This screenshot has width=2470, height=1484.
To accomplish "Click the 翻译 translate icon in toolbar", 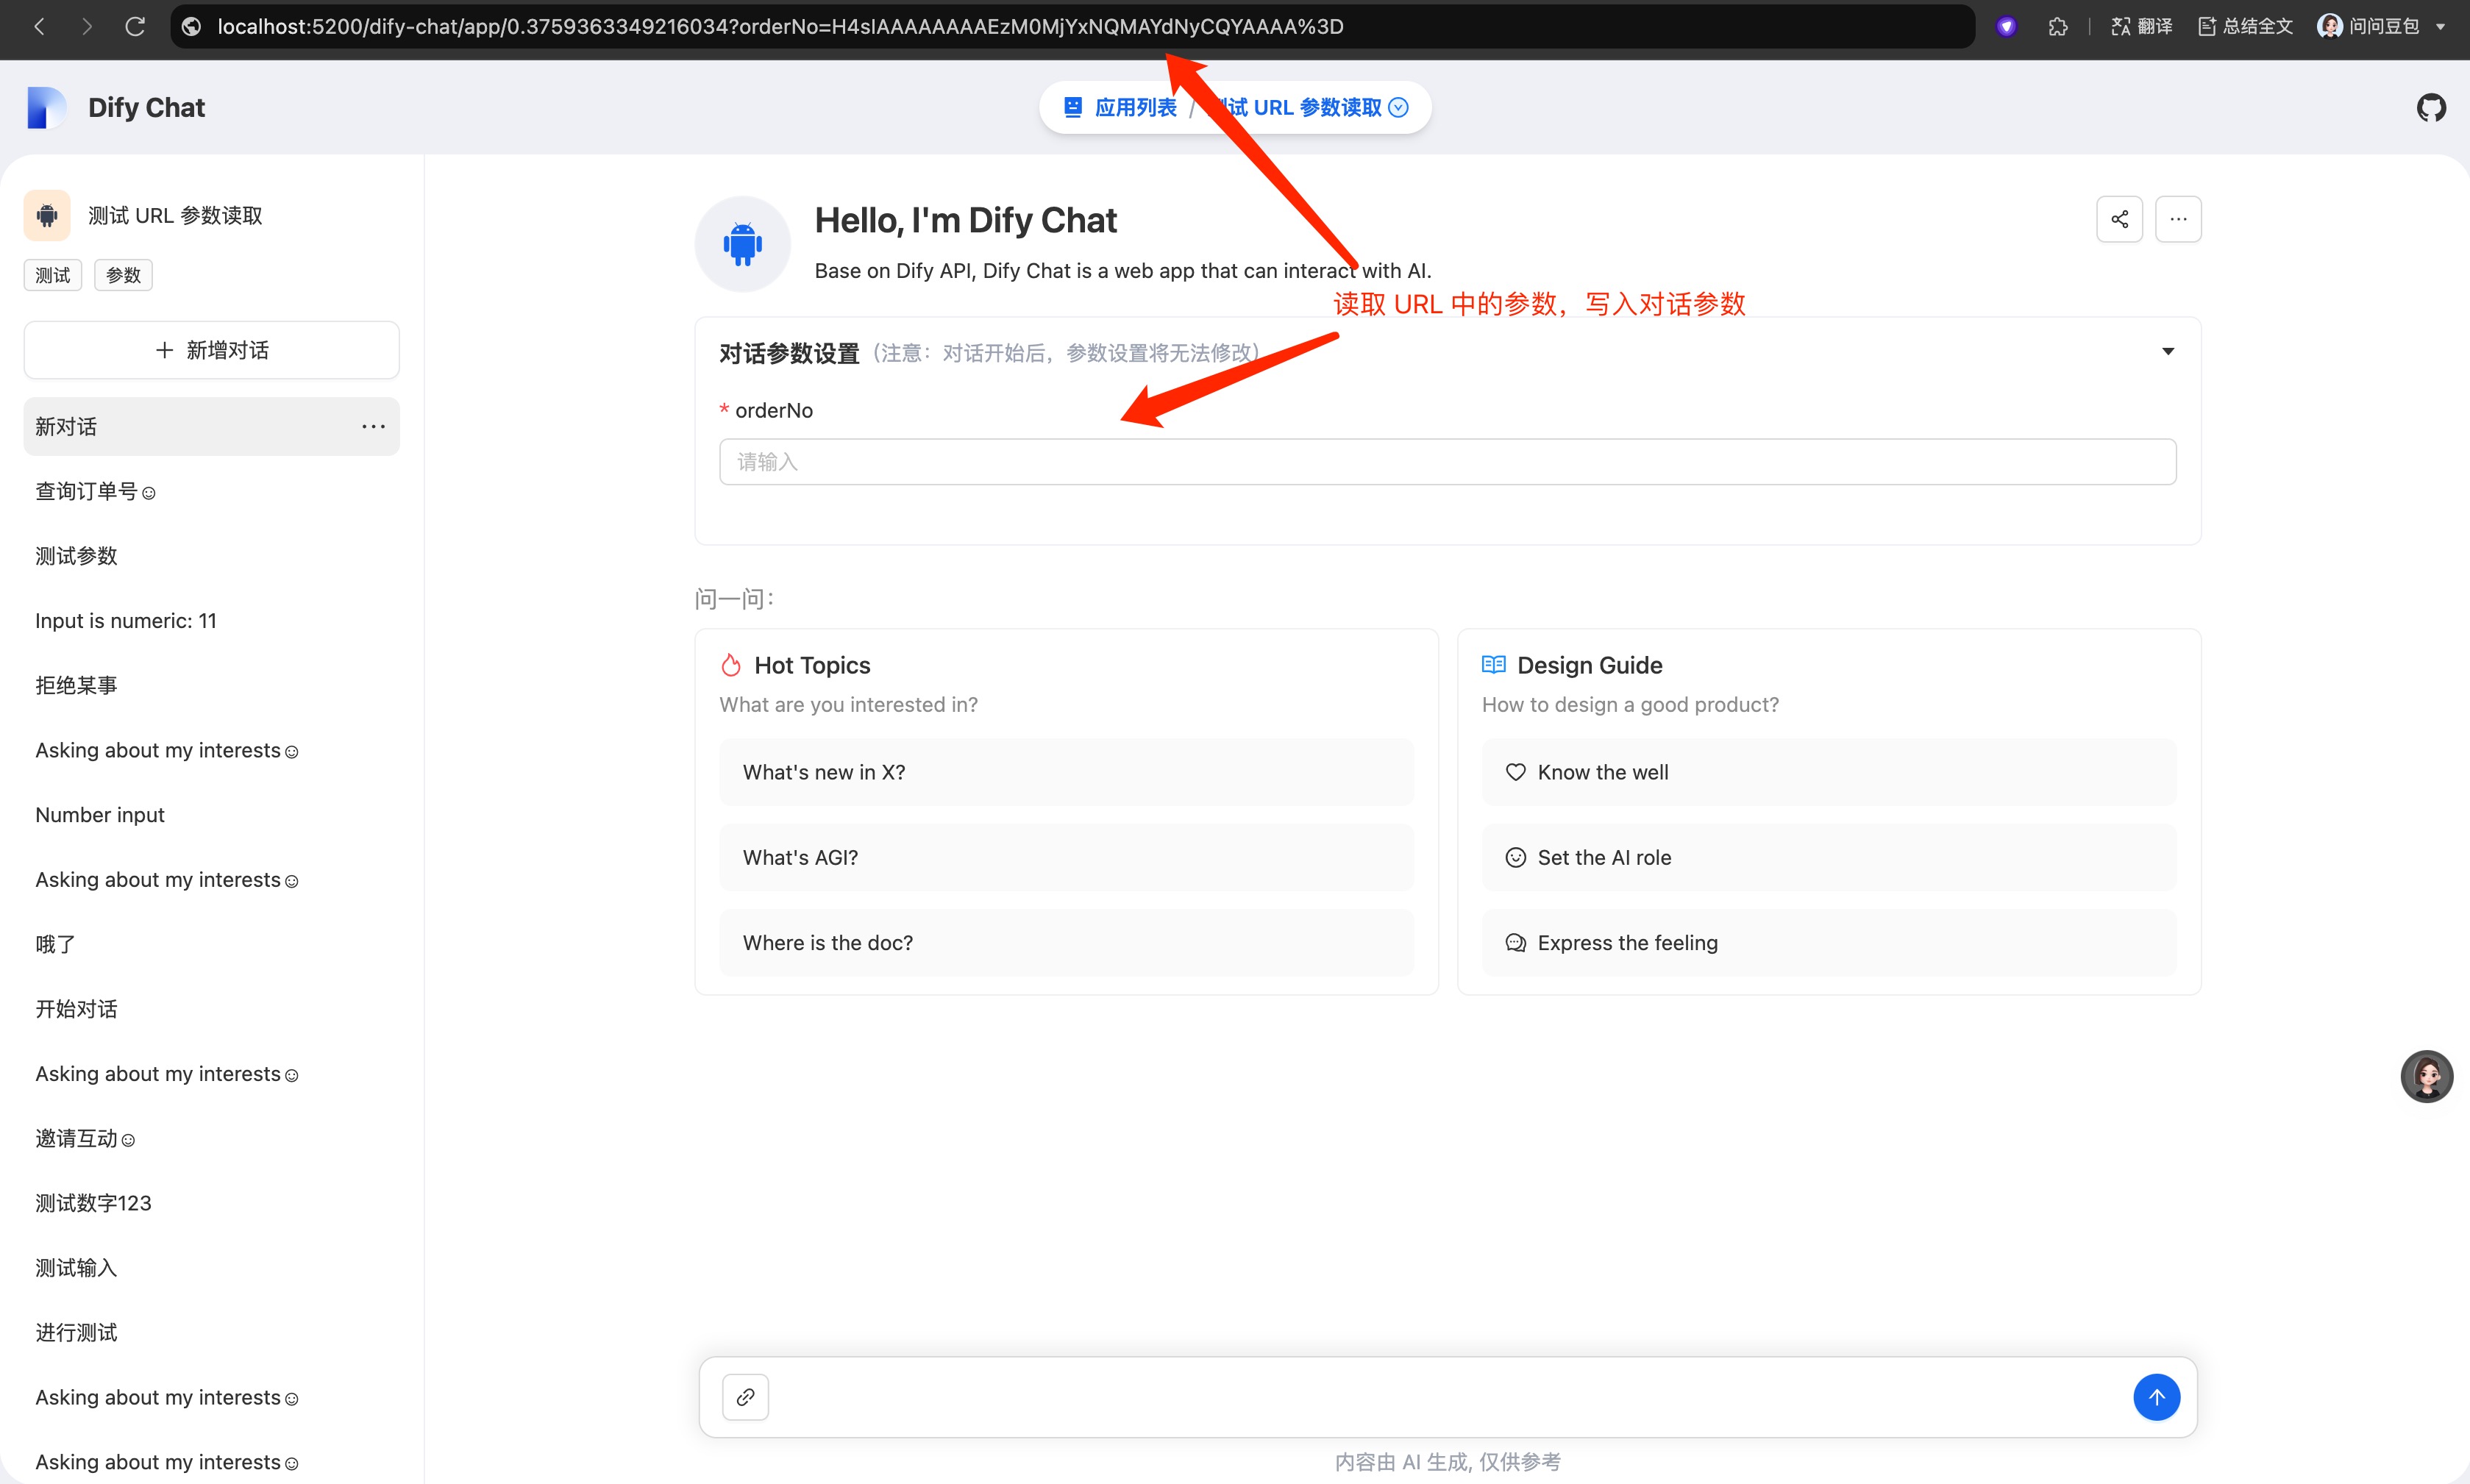I will pos(2140,26).
